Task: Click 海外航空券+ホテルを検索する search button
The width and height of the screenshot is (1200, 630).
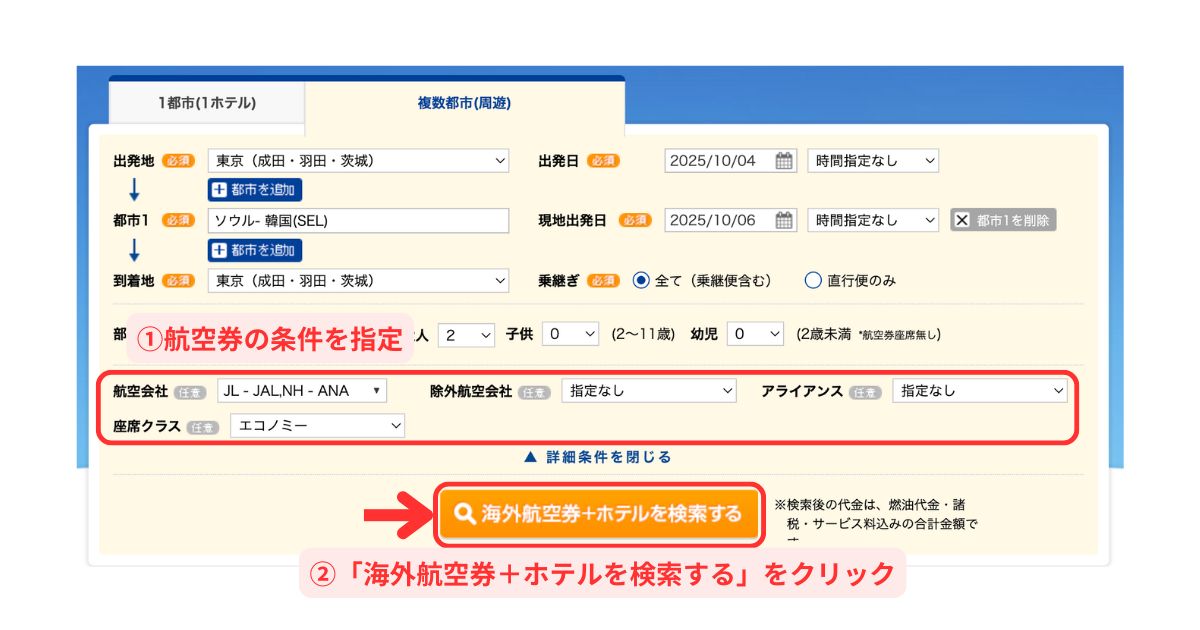Action: 599,514
